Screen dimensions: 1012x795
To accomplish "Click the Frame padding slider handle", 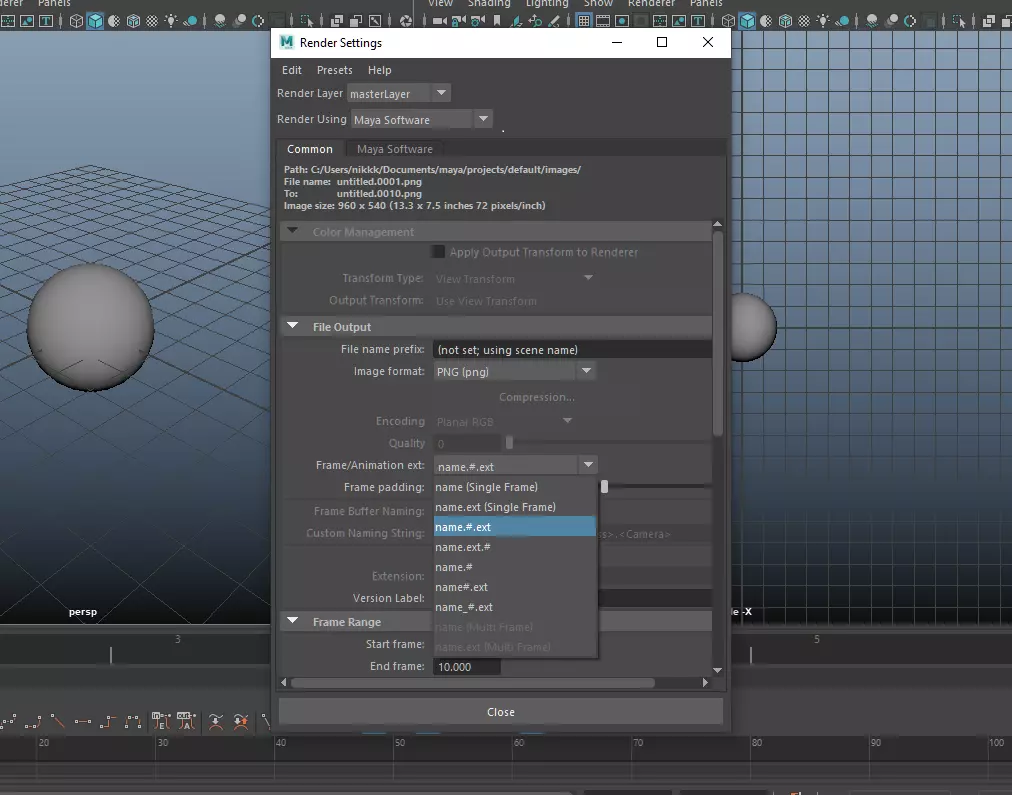I will click(x=604, y=487).
